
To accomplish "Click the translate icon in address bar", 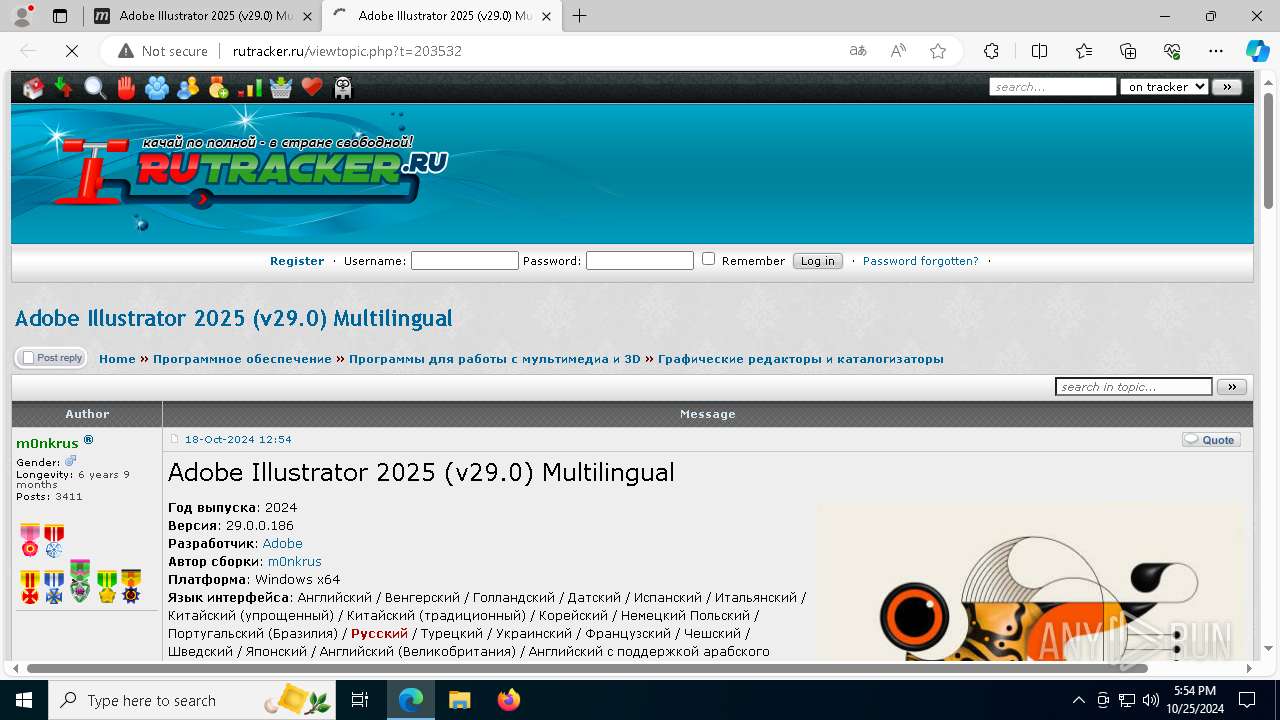I will coord(858,51).
